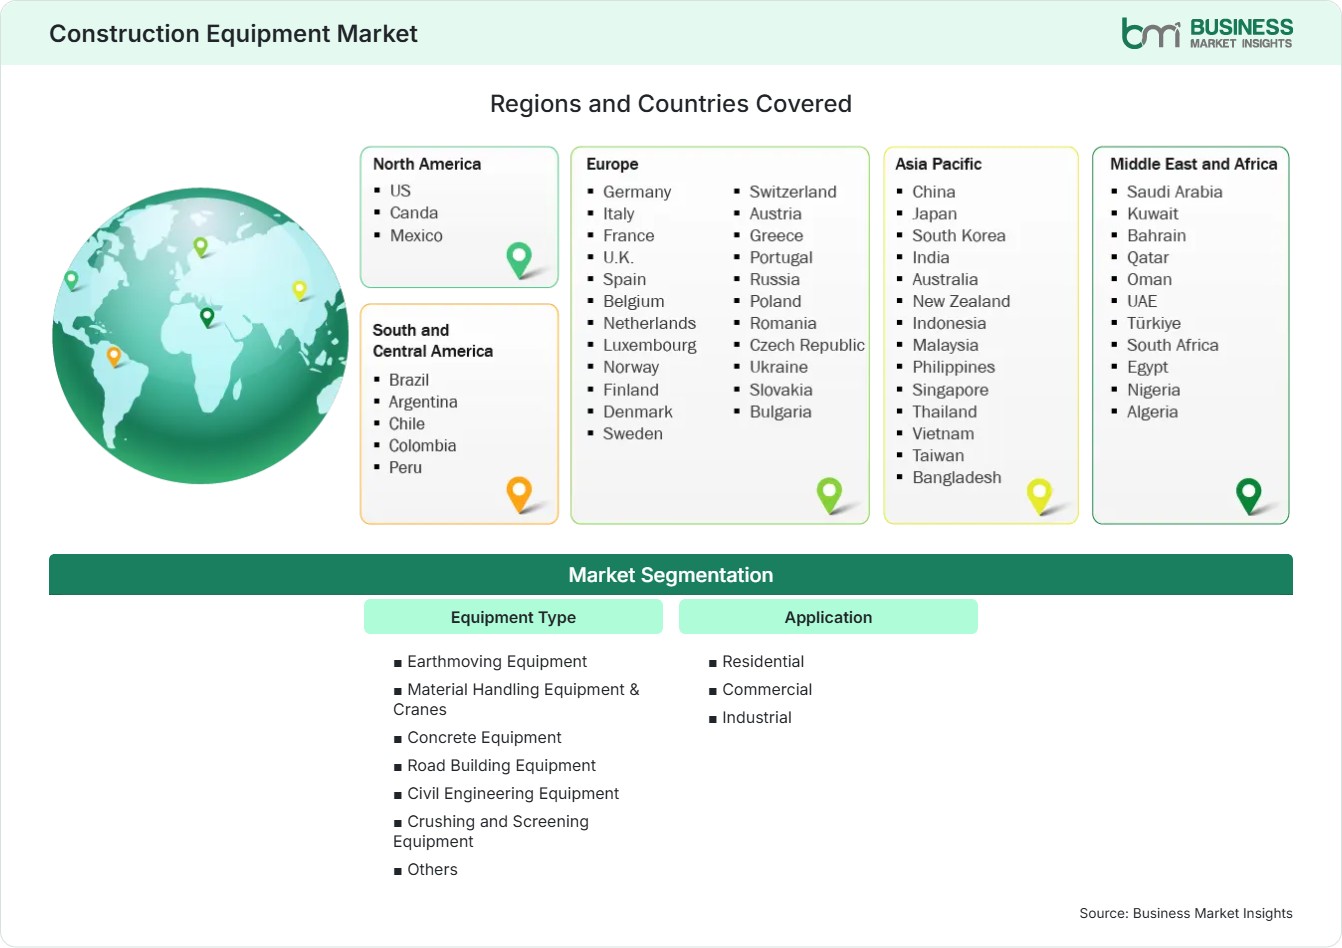The image size is (1342, 948).
Task: Click the dark green pin in Middle East and Africa card
Action: (1249, 495)
